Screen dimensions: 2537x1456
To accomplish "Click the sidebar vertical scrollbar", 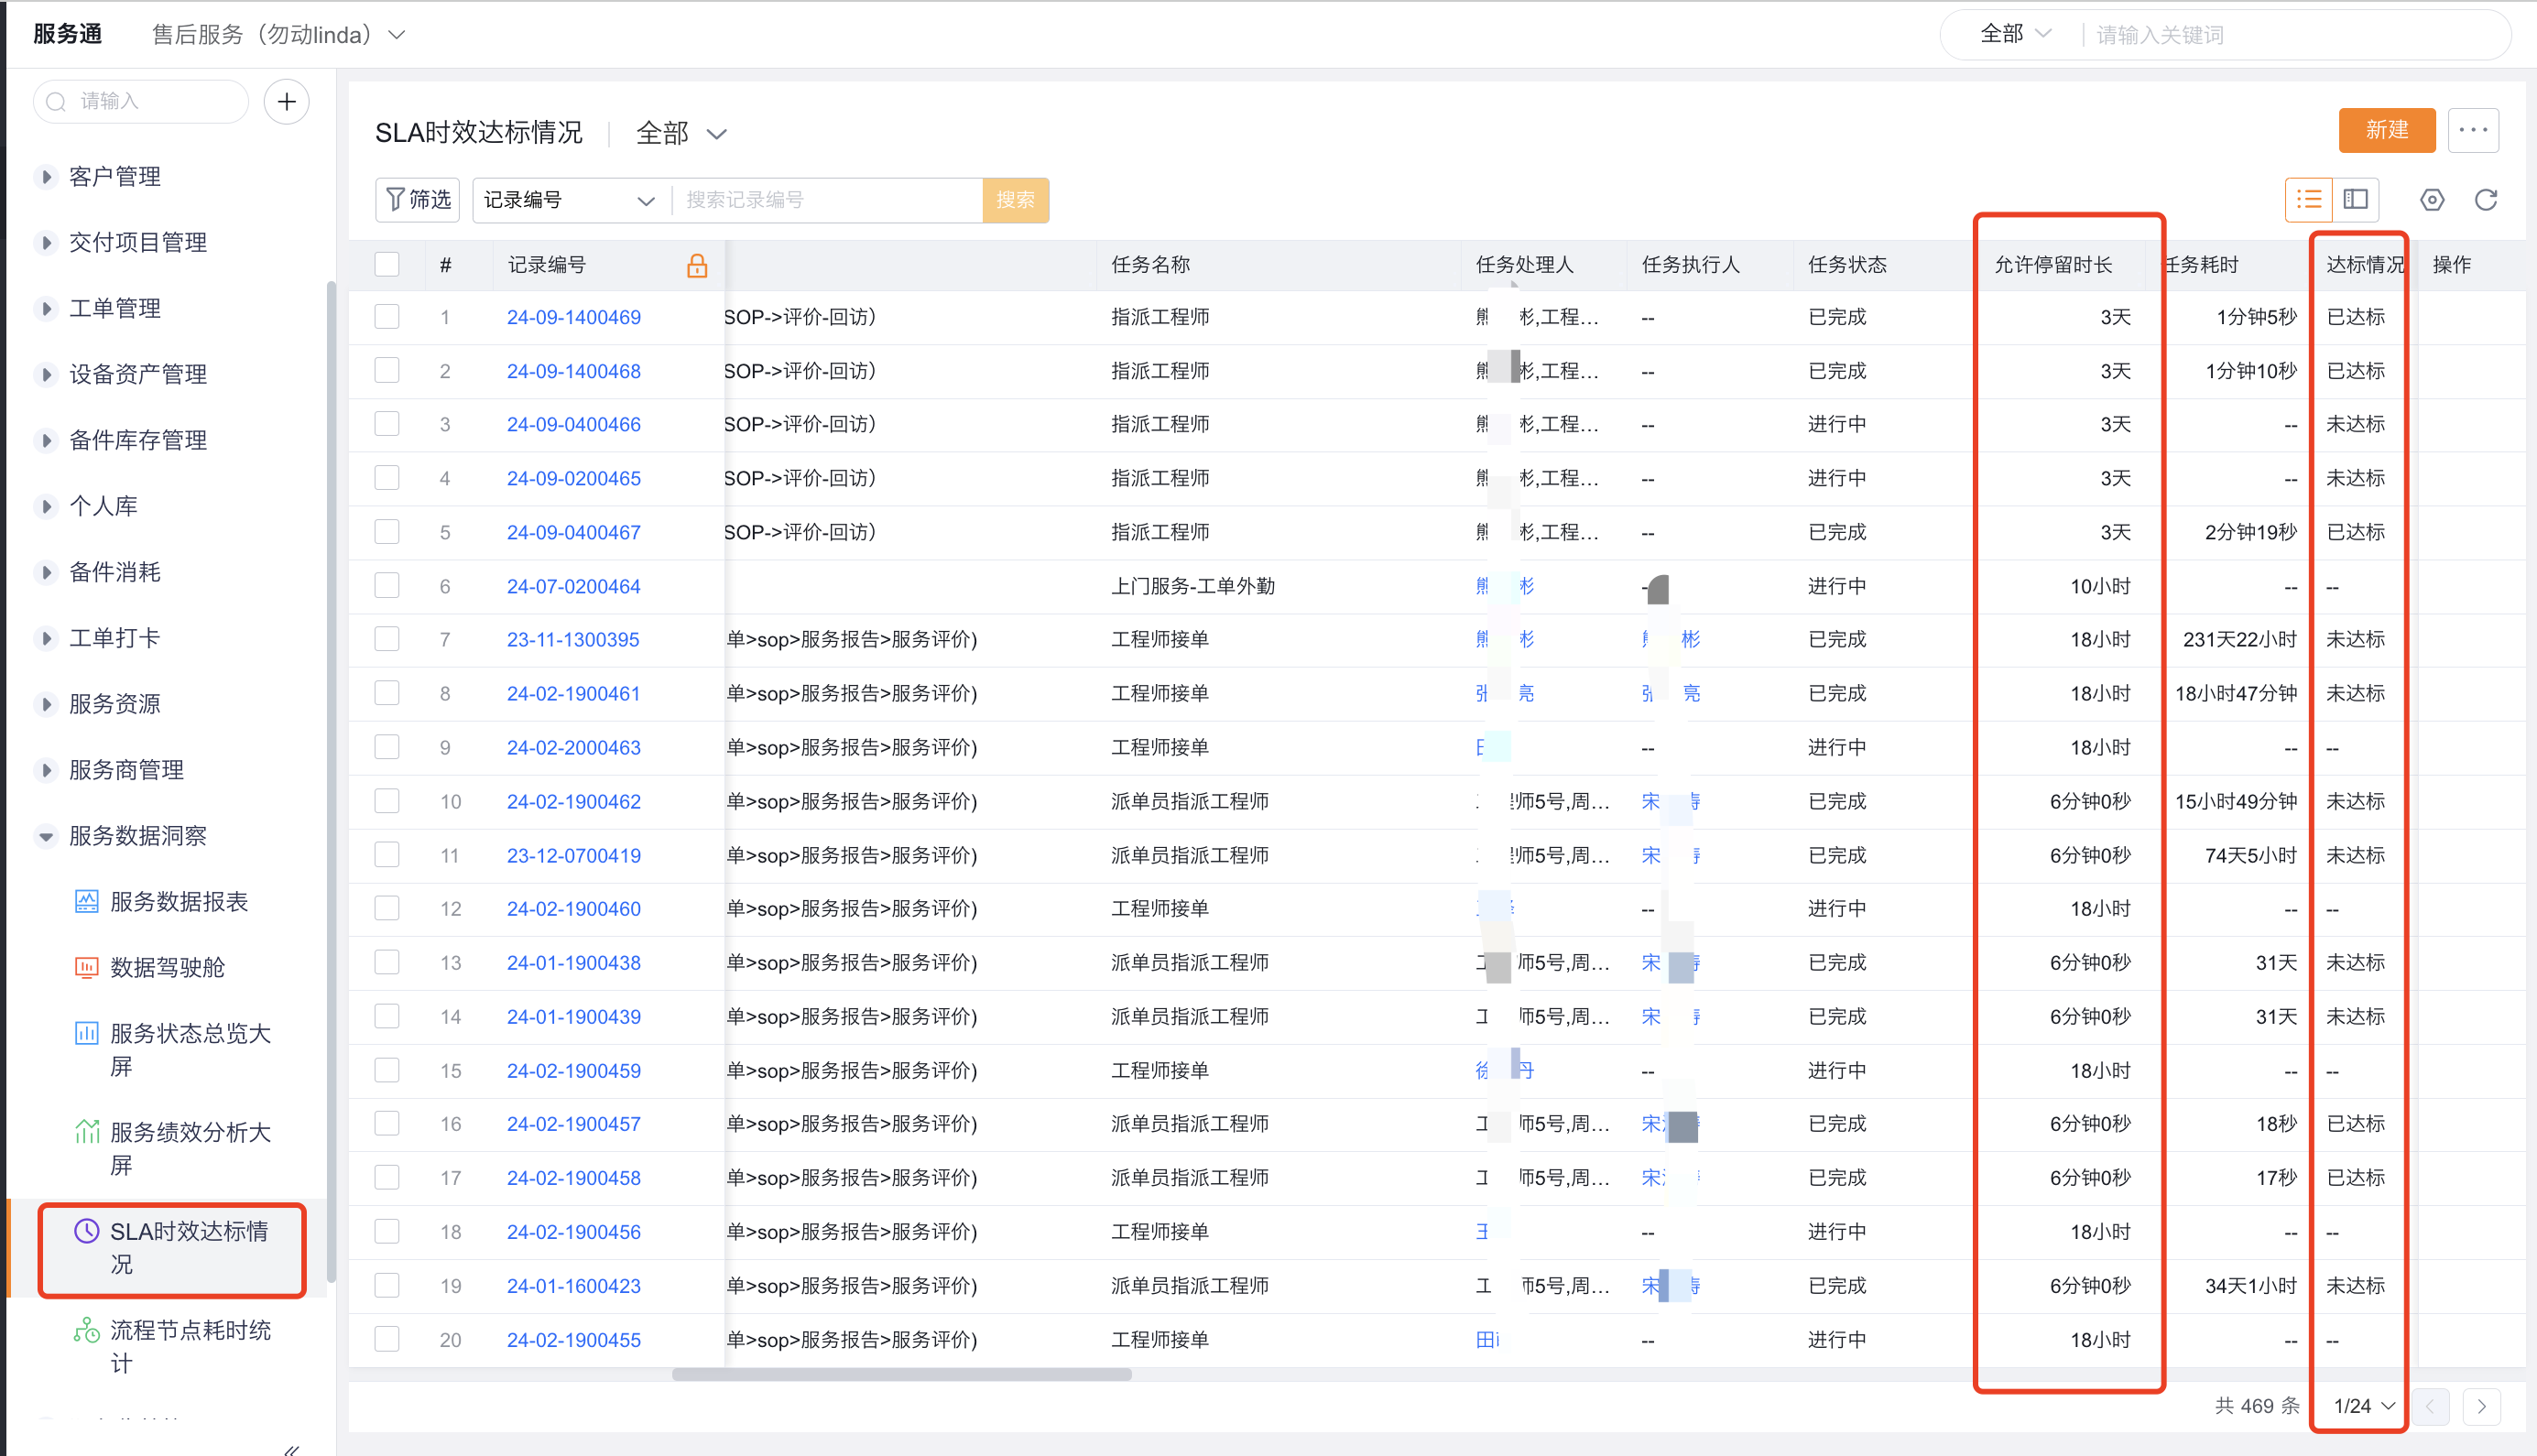I will 331,780.
